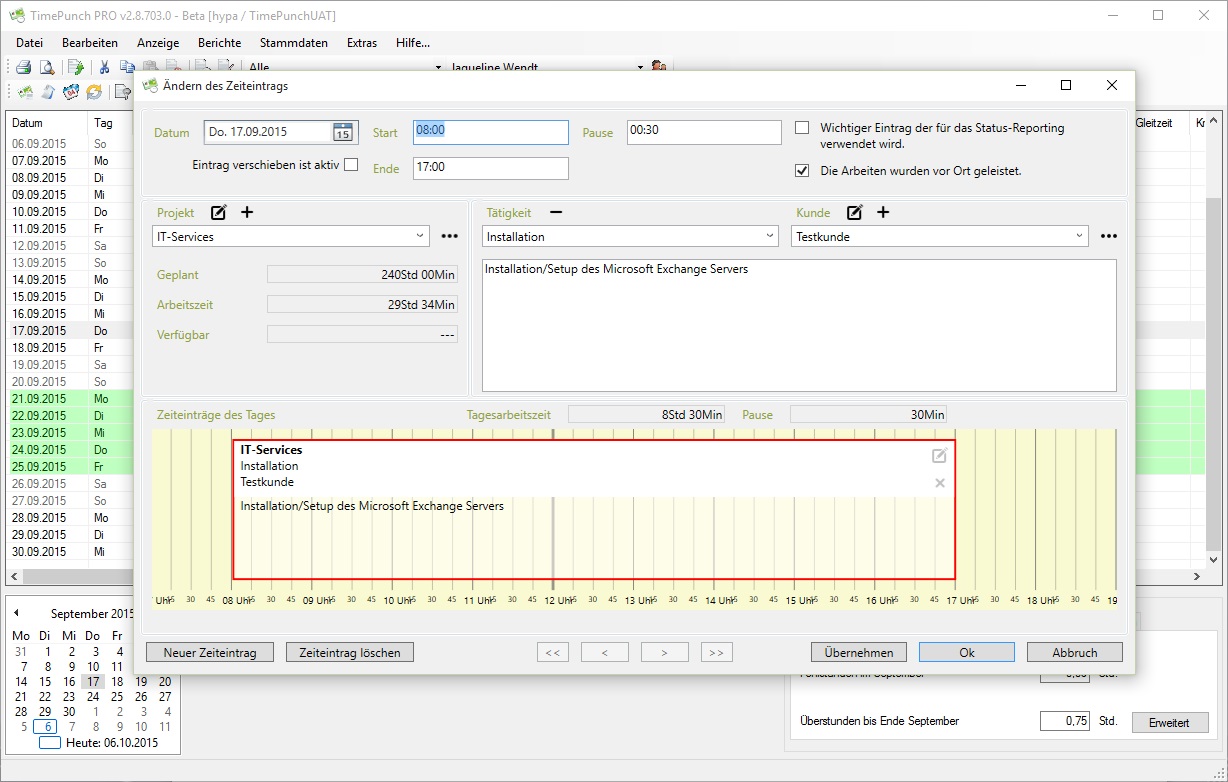Click the edit icon in timeline entry
This screenshot has width=1228, height=782.
pos(939,456)
